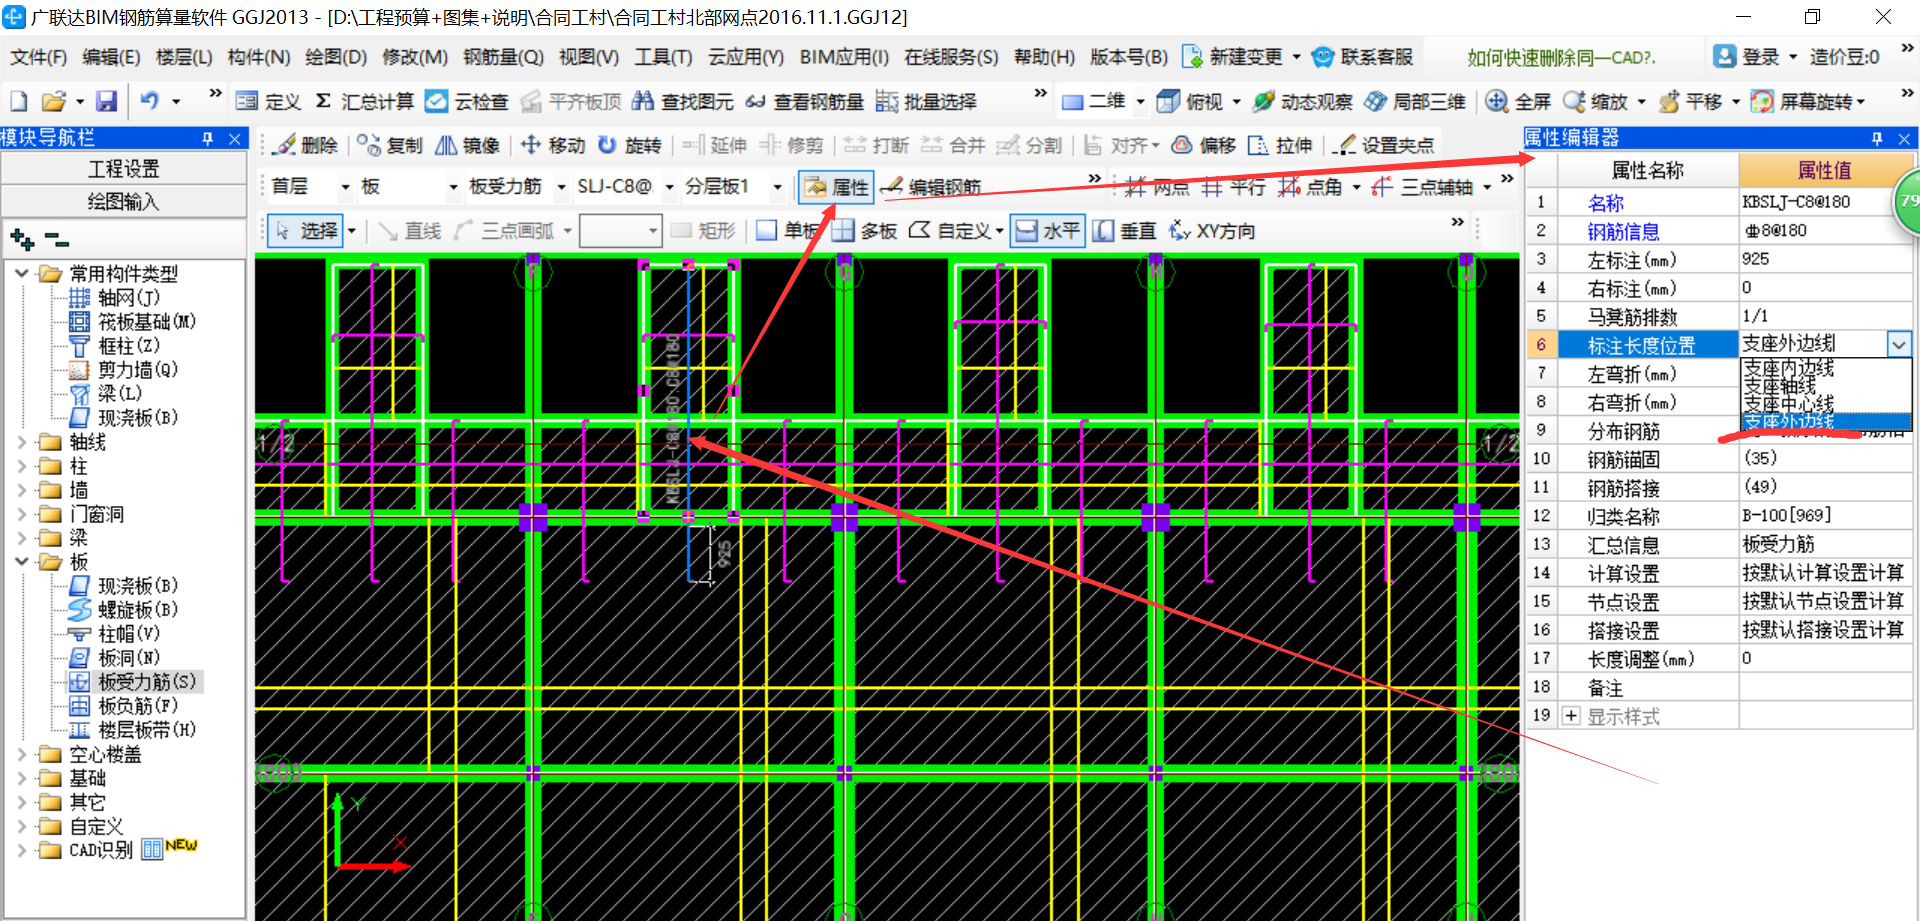Click 编辑钢筋 edit rebar button

pyautogui.click(x=931, y=187)
